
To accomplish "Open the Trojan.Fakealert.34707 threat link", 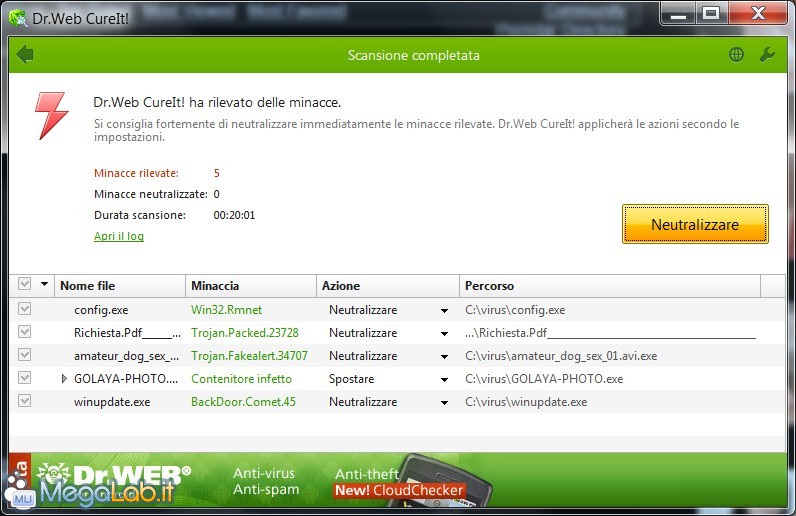I will (249, 356).
